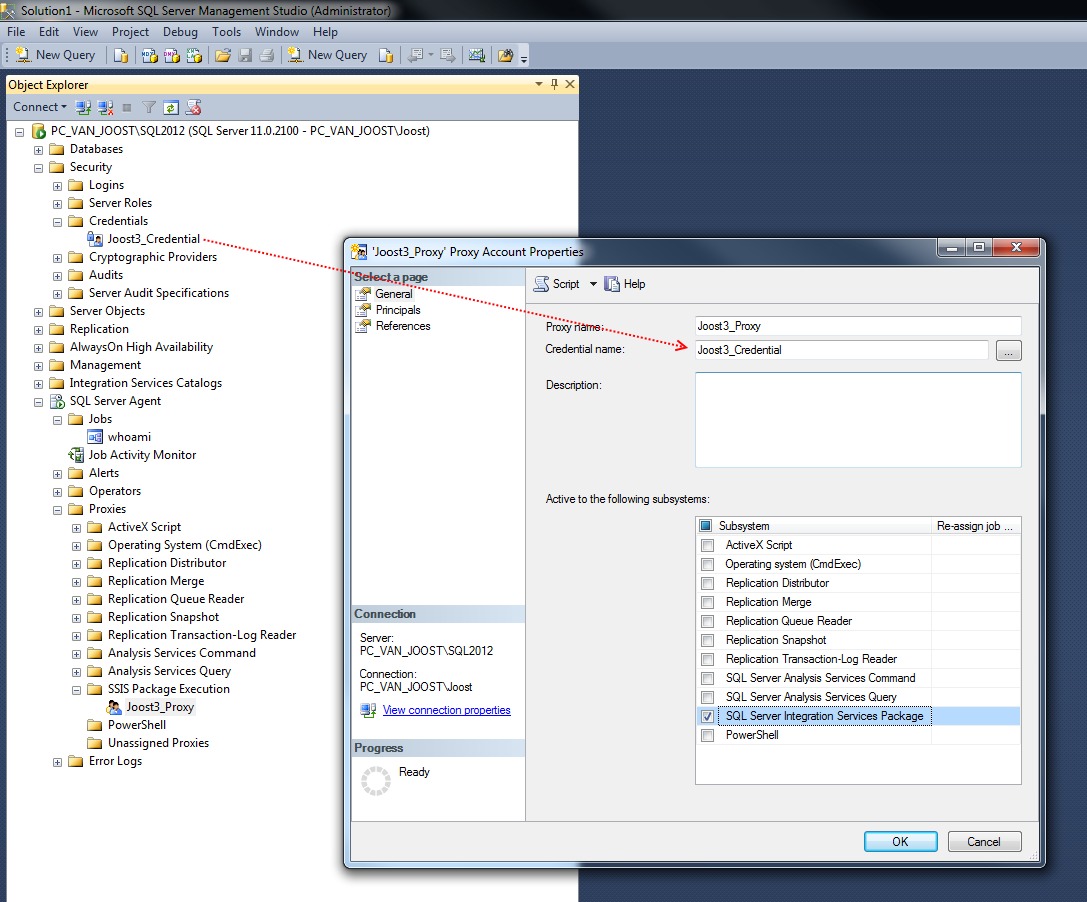Click the Open File folder icon
The image size is (1087, 902).
[x=223, y=55]
